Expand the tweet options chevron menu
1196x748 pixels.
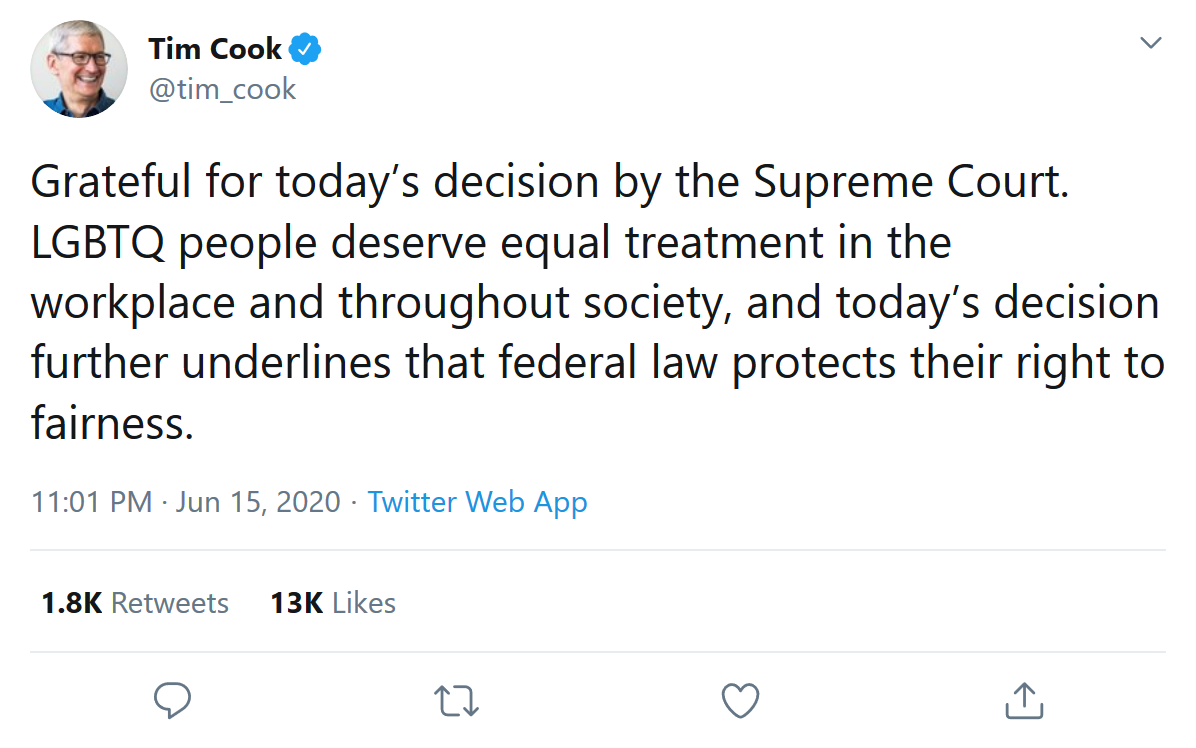pos(1151,43)
